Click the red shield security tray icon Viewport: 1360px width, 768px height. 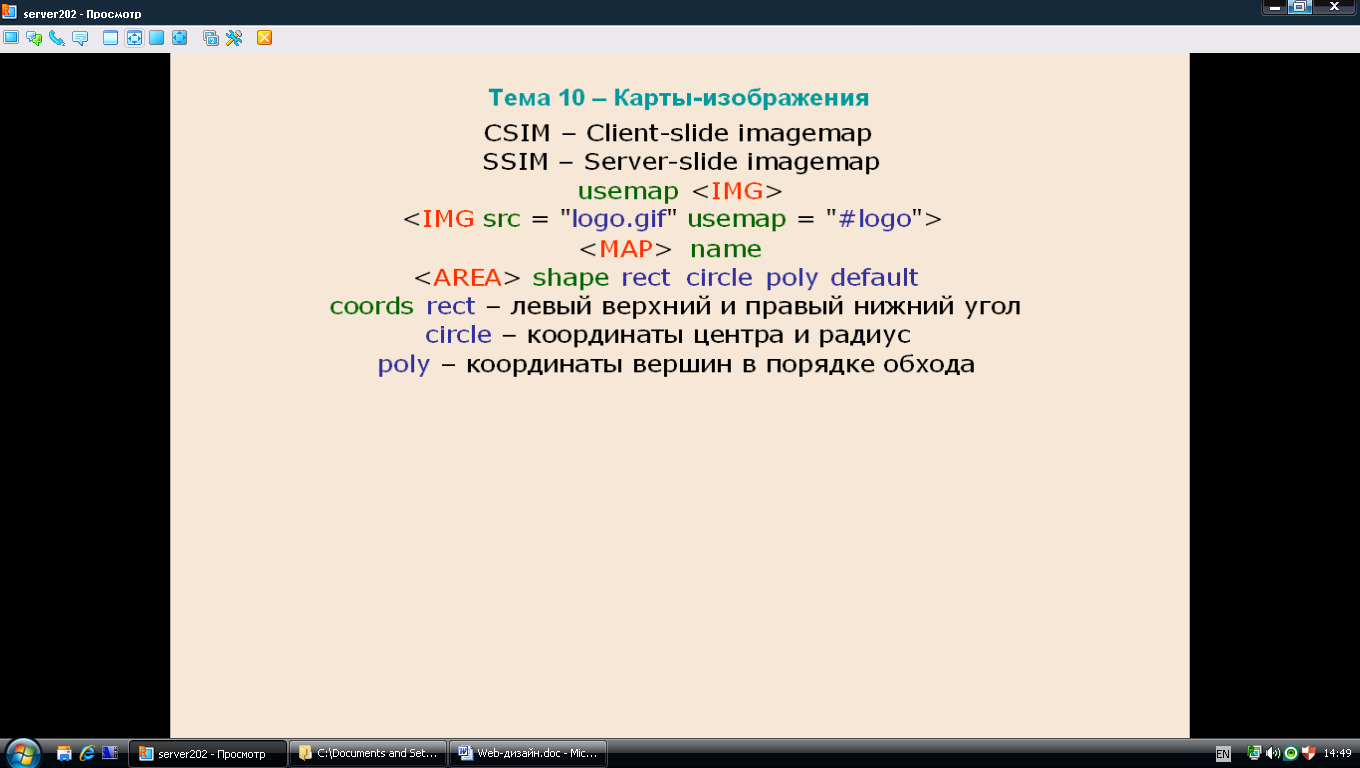click(1308, 753)
